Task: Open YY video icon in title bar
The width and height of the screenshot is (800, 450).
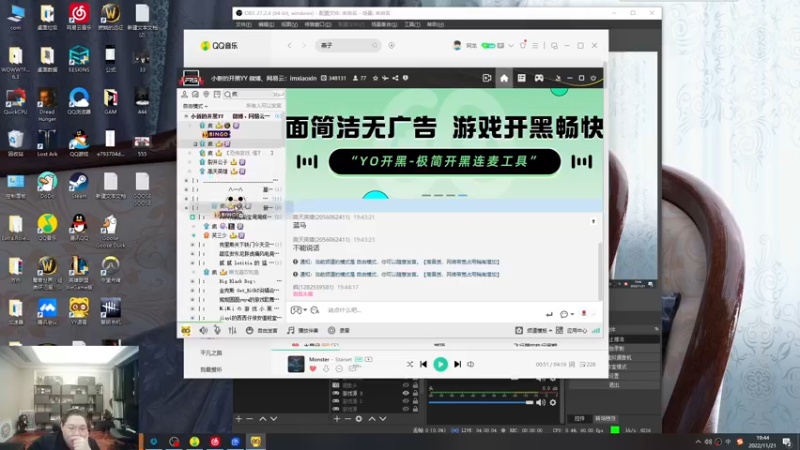Action: point(487,78)
